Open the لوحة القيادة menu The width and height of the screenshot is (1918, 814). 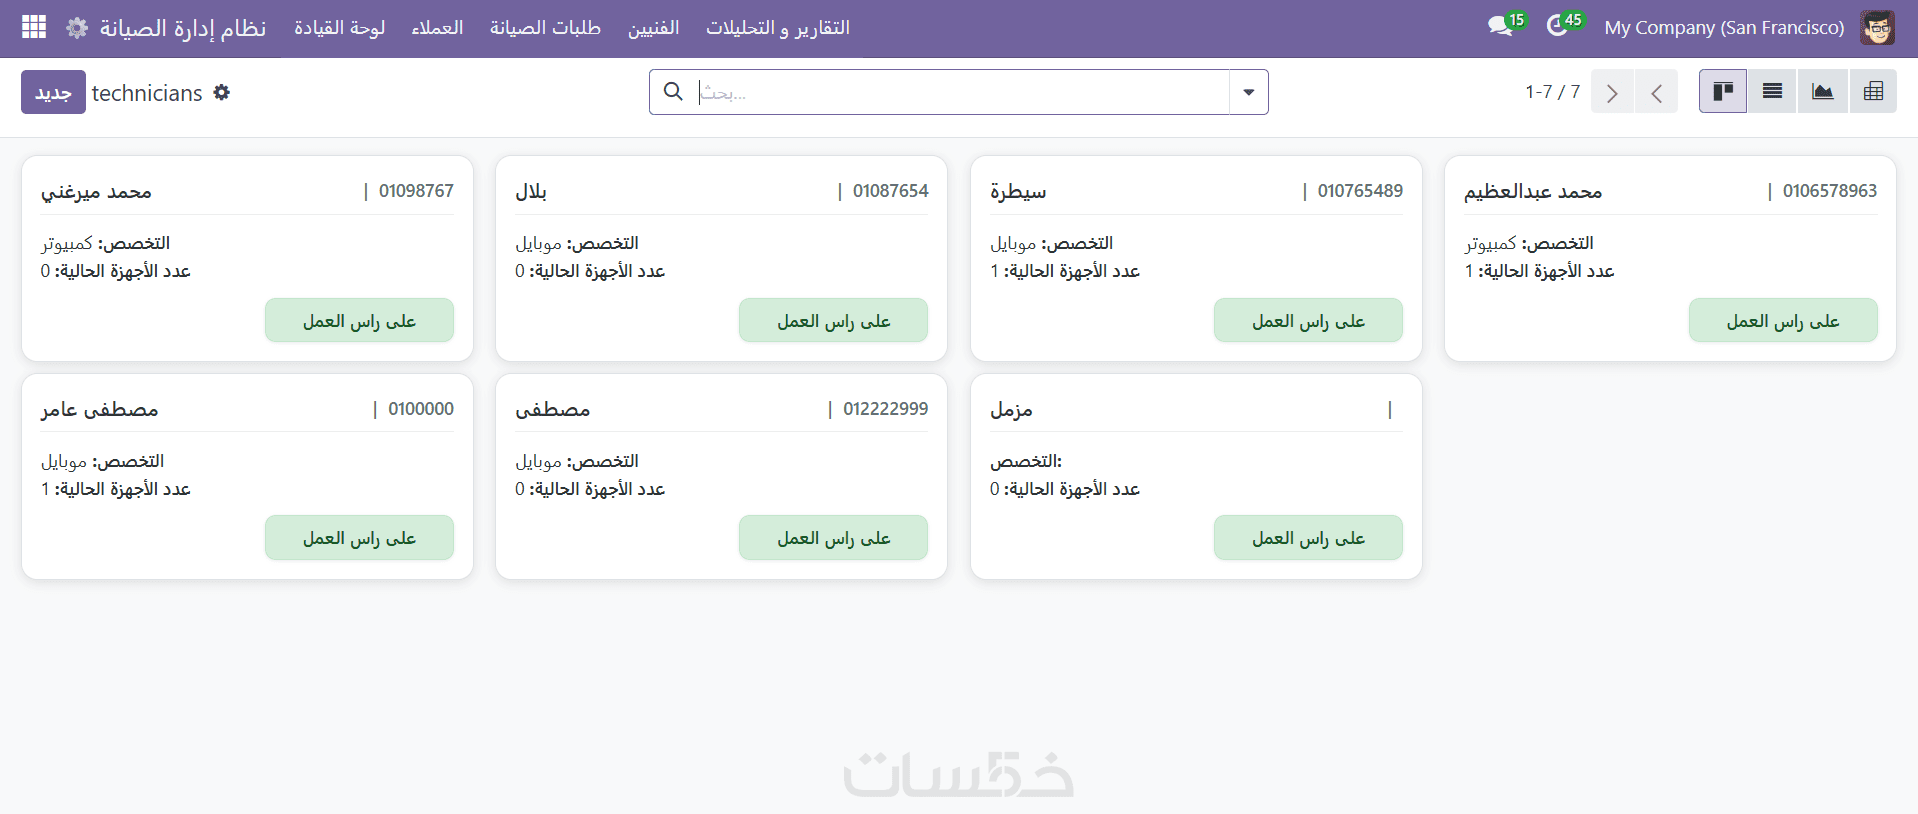(339, 28)
